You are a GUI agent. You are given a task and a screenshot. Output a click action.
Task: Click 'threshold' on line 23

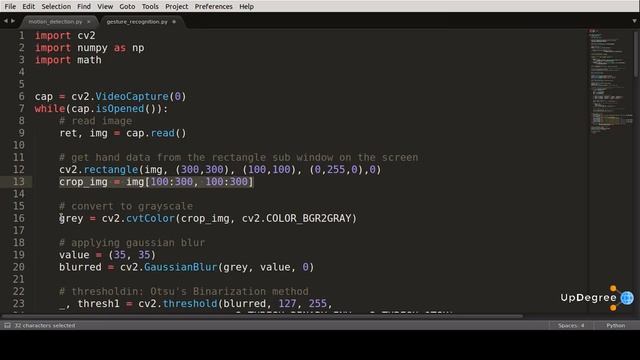coord(190,304)
